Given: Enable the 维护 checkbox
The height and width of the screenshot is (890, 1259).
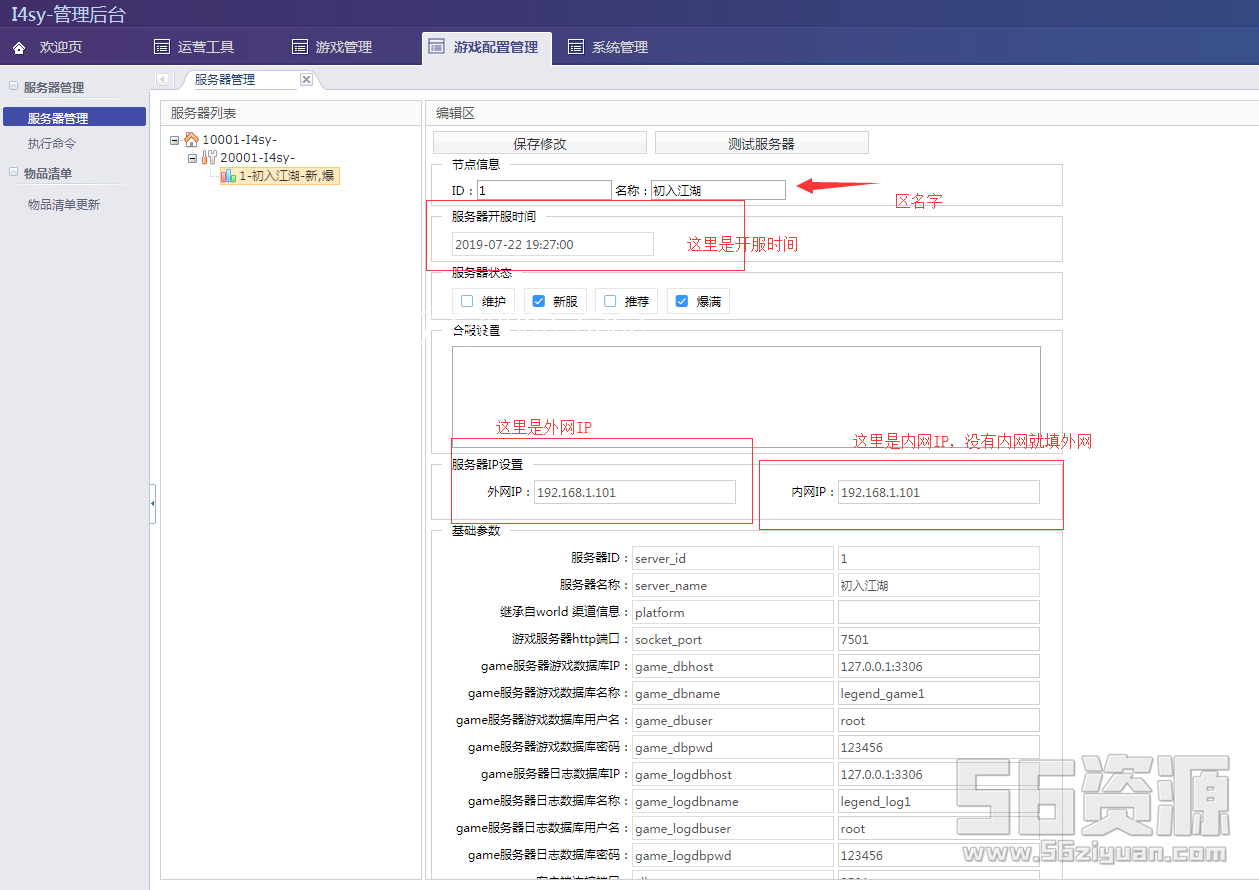Looking at the screenshot, I should [467, 301].
